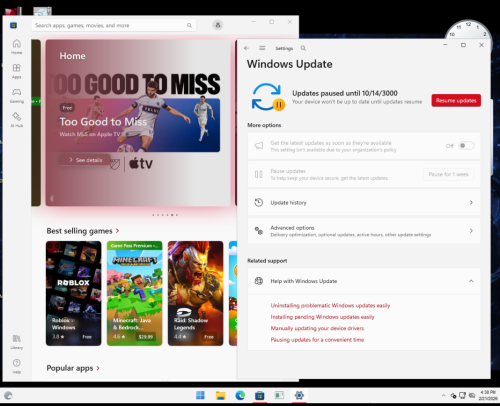Open AI Hub in Store sidebar

[17, 120]
